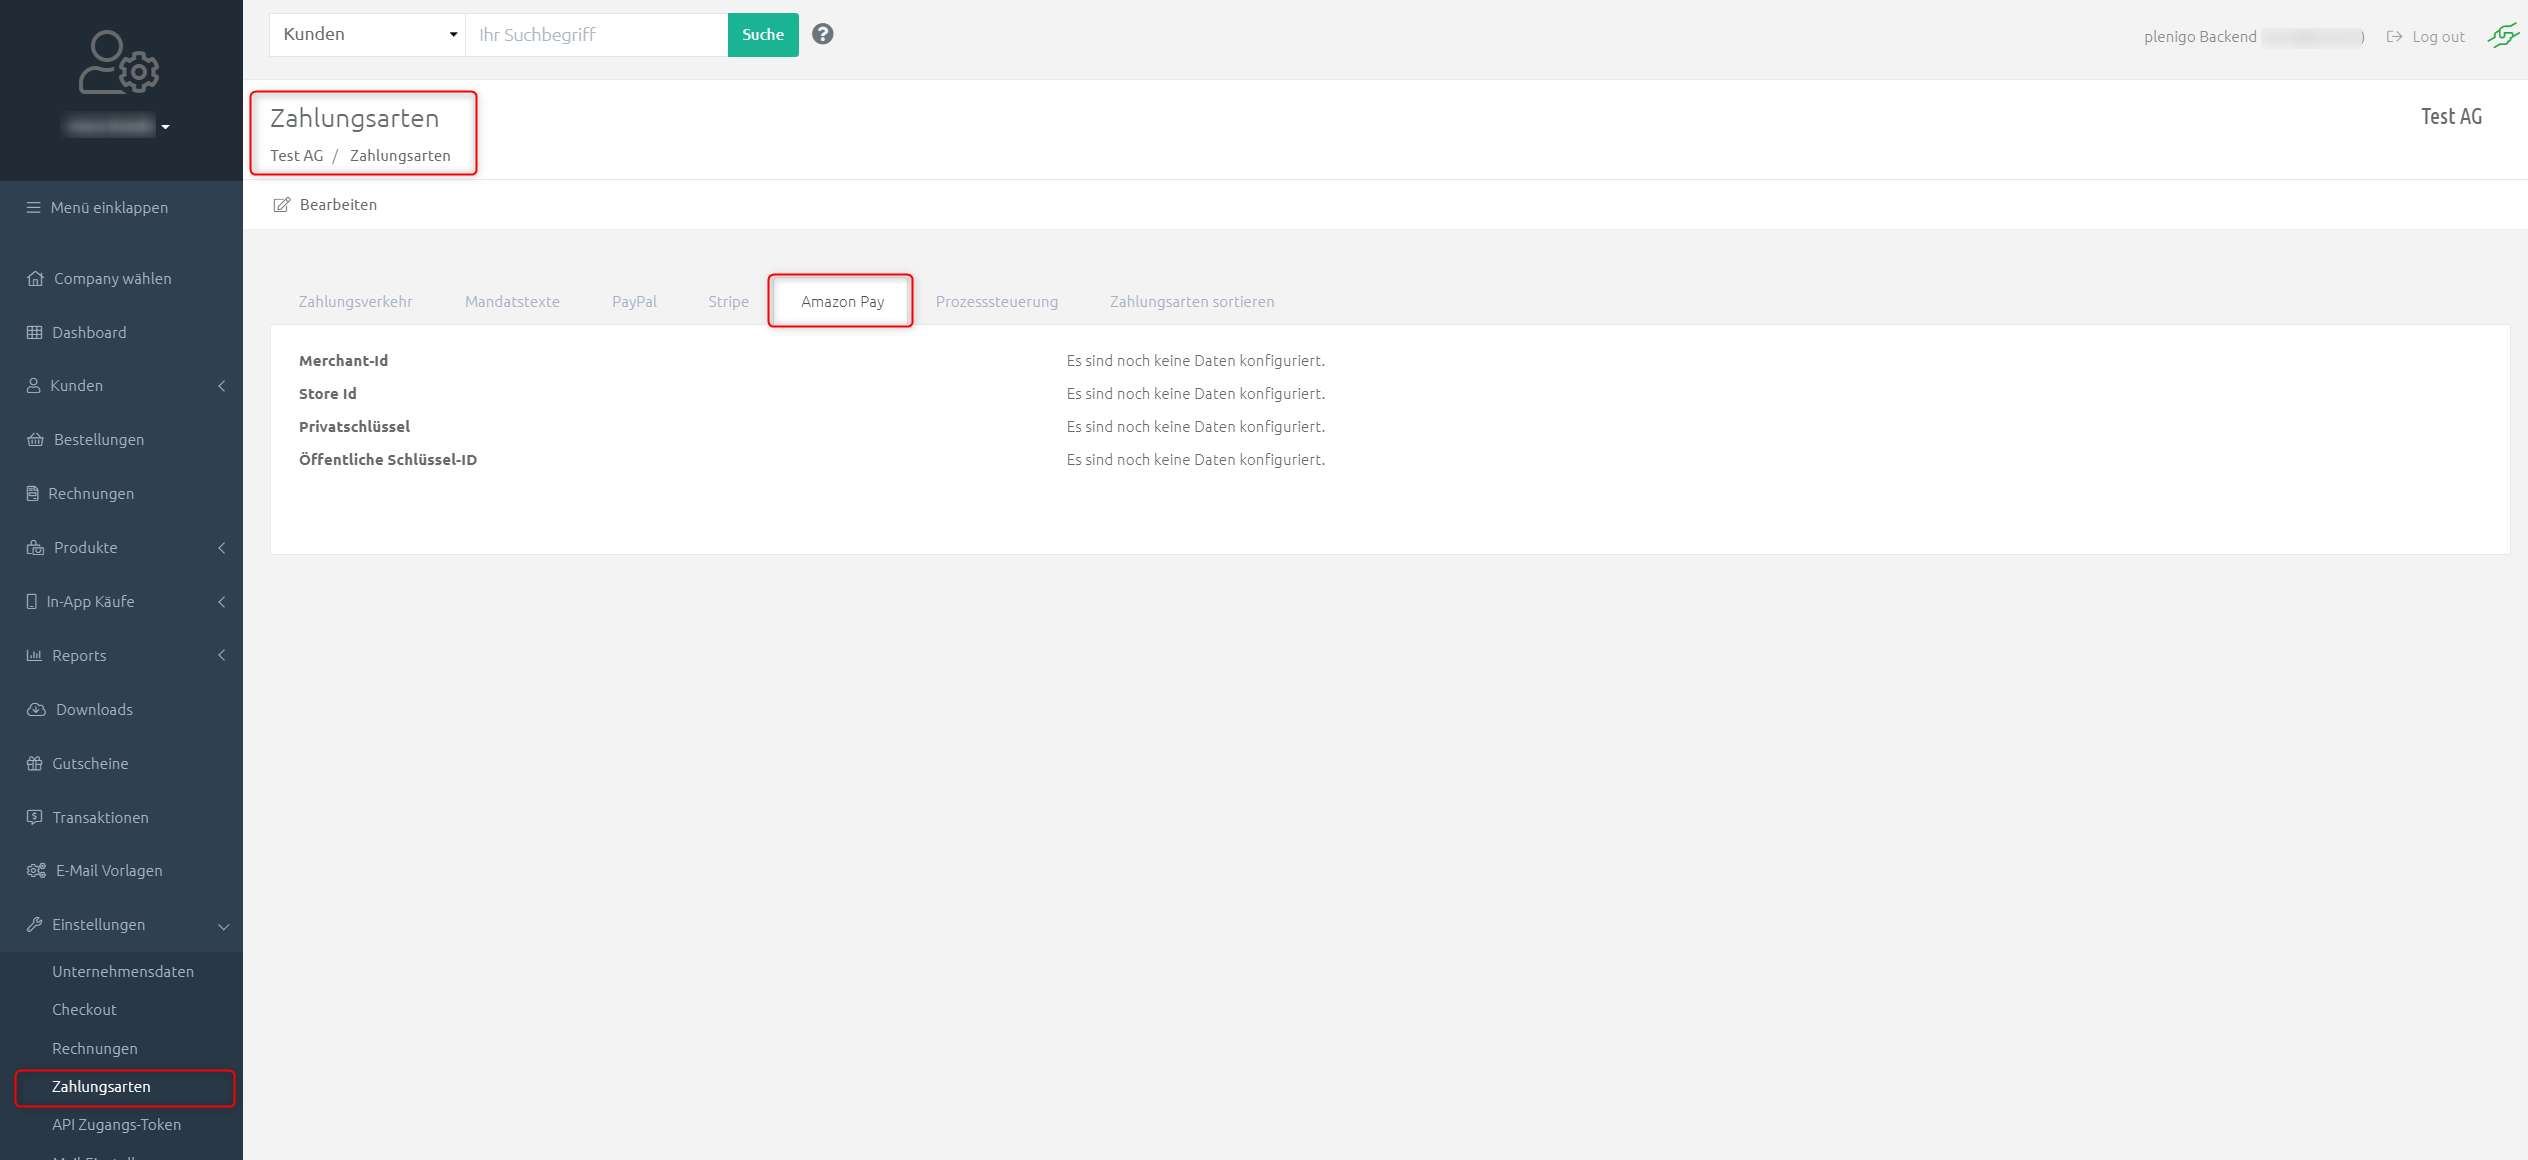Image resolution: width=2528 pixels, height=1160 pixels.
Task: Click the Reports bar chart icon
Action: pos(35,656)
